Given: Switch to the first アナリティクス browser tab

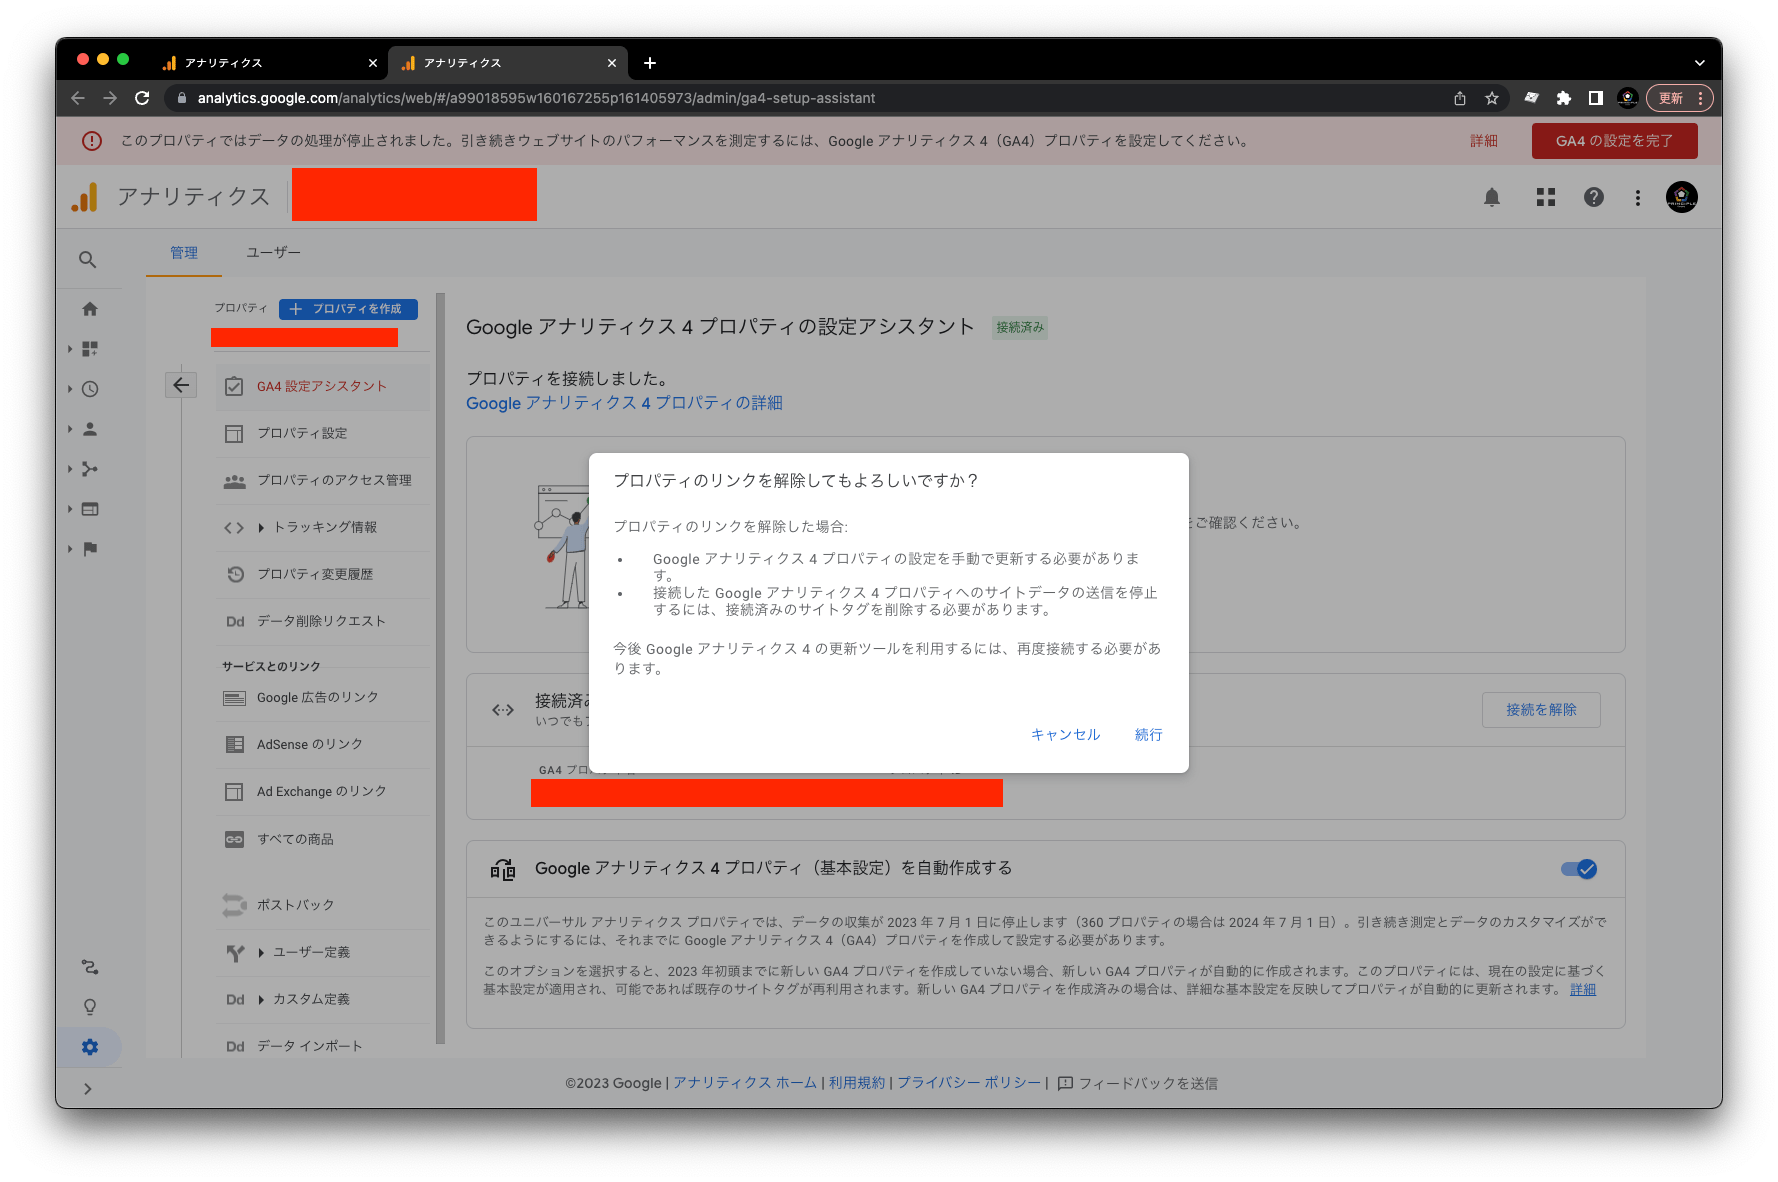Looking at the screenshot, I should (x=268, y=63).
